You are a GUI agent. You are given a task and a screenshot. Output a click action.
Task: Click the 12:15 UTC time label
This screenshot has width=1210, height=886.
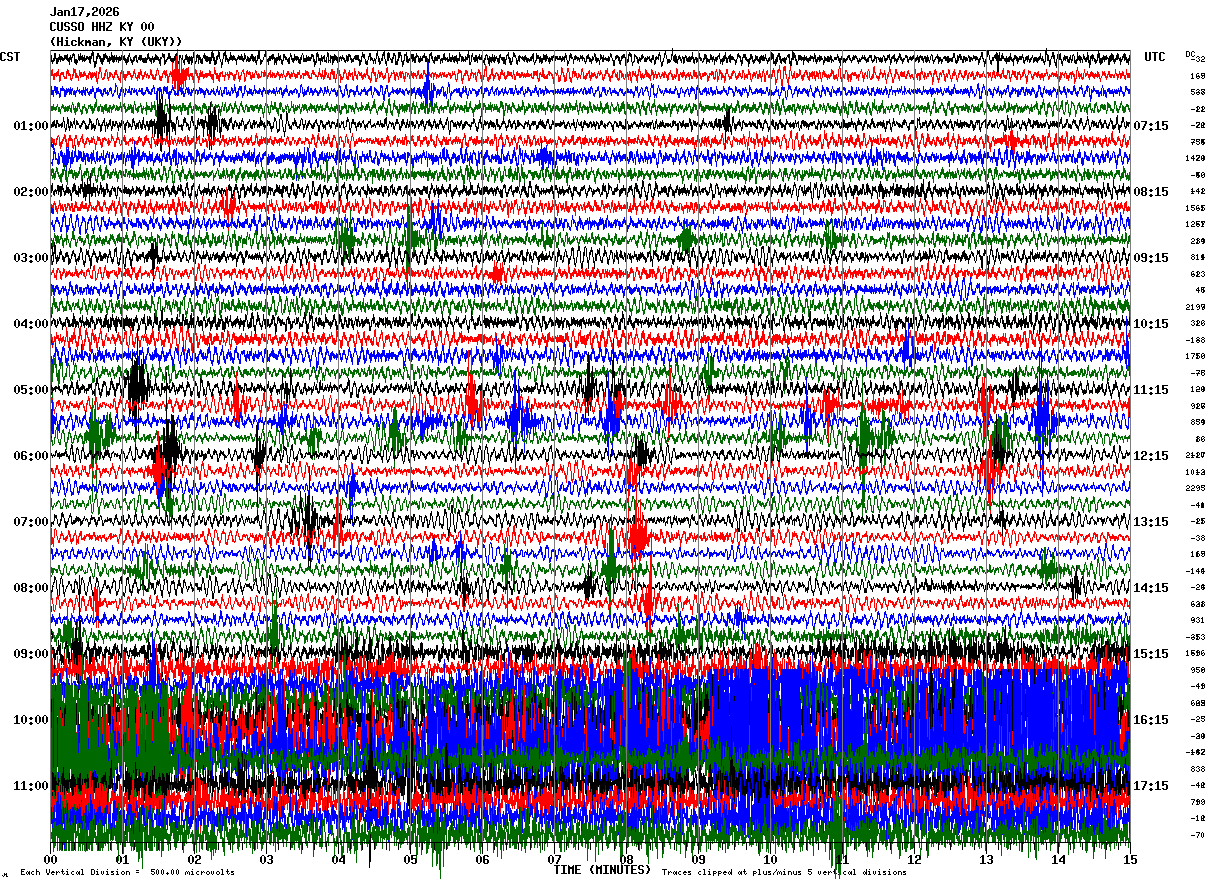click(1152, 456)
